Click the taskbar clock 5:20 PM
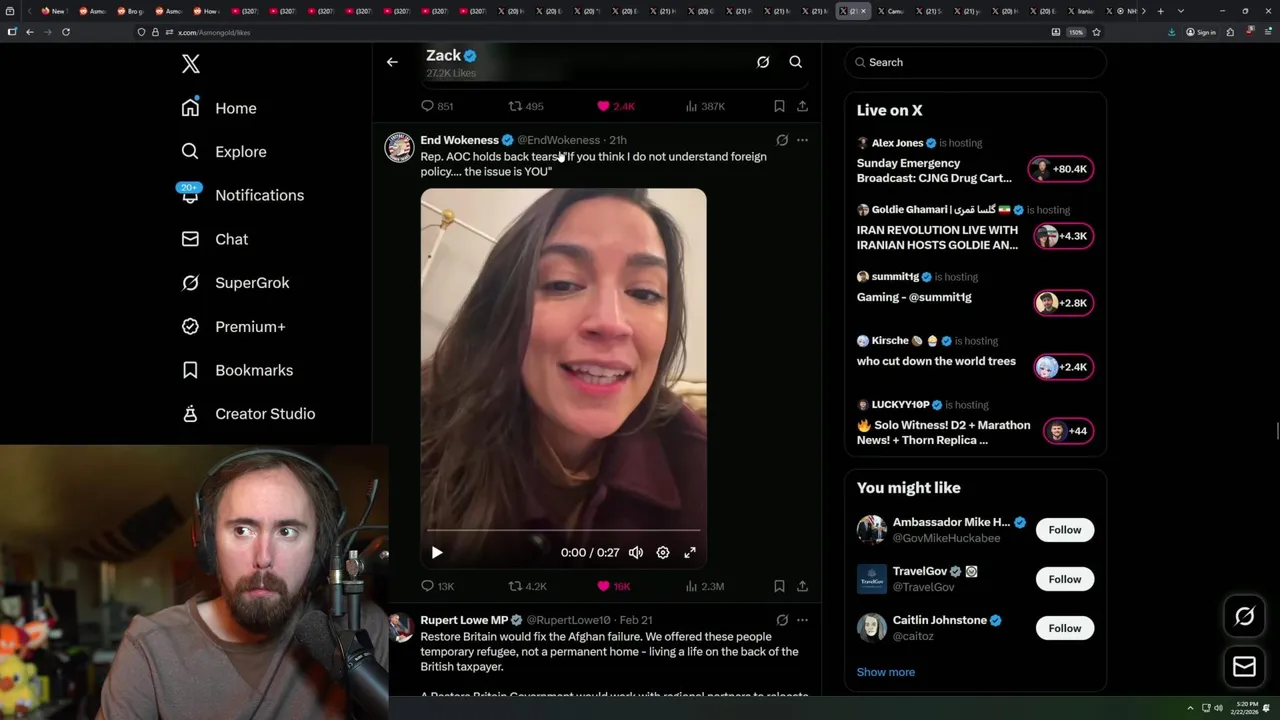 (x=1246, y=708)
